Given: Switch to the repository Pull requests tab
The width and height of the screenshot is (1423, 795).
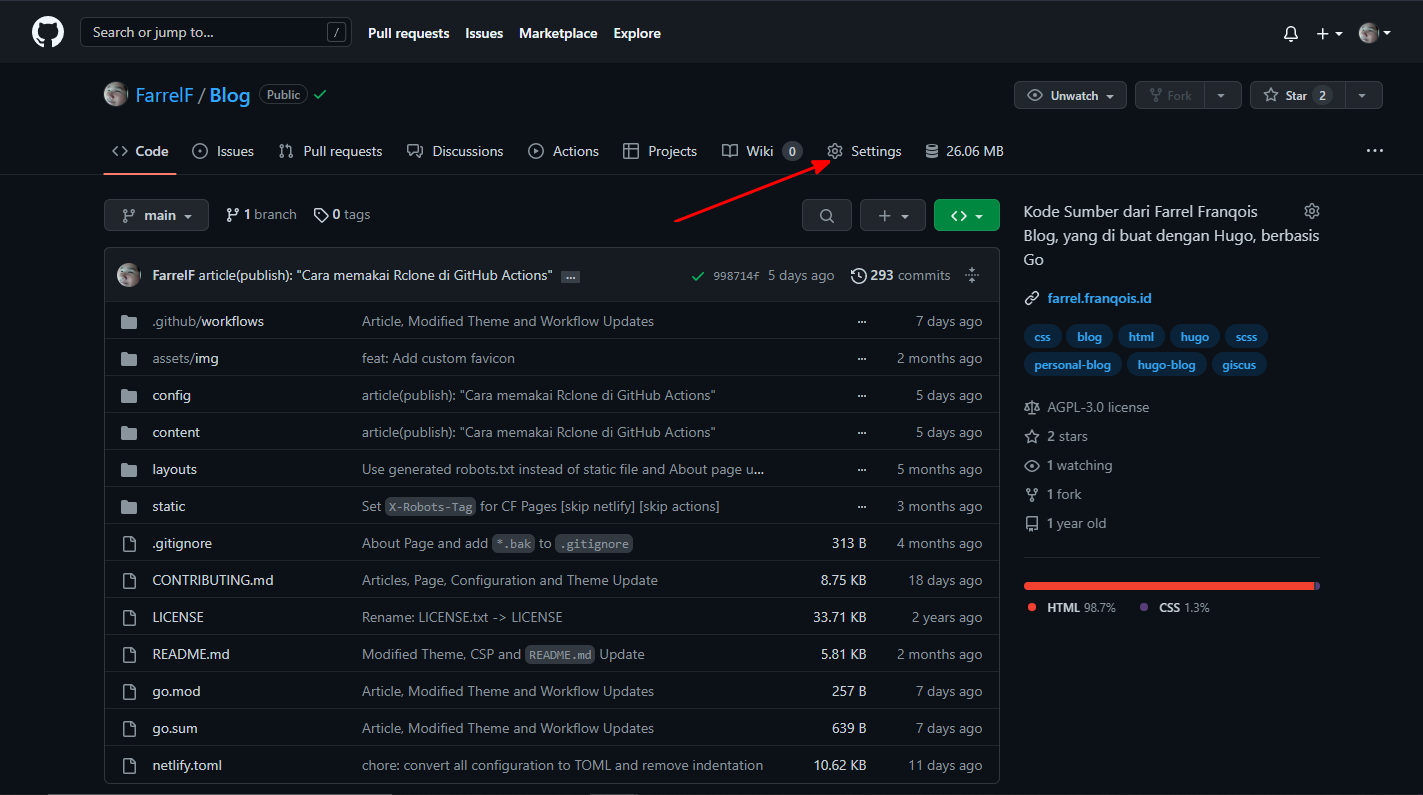Looking at the screenshot, I should coord(330,151).
